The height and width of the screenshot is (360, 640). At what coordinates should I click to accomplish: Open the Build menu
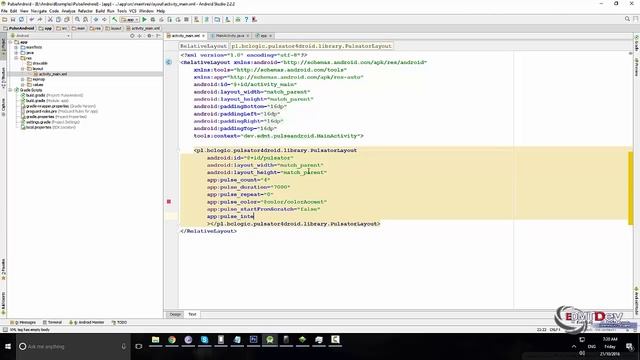tap(100, 11)
